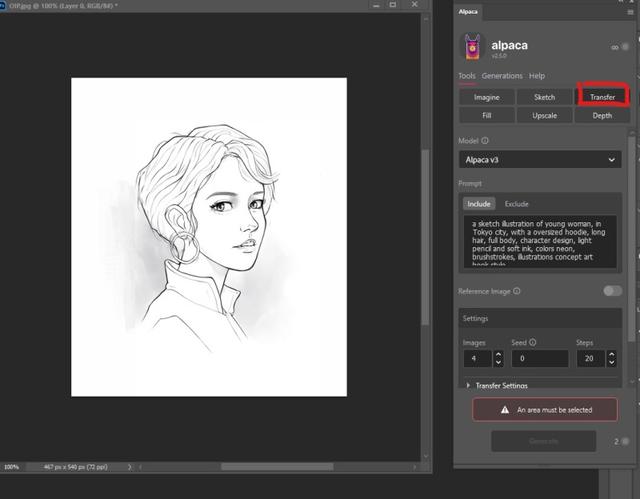Click the infinity credits icon
This screenshot has width=640, height=499.
615,47
